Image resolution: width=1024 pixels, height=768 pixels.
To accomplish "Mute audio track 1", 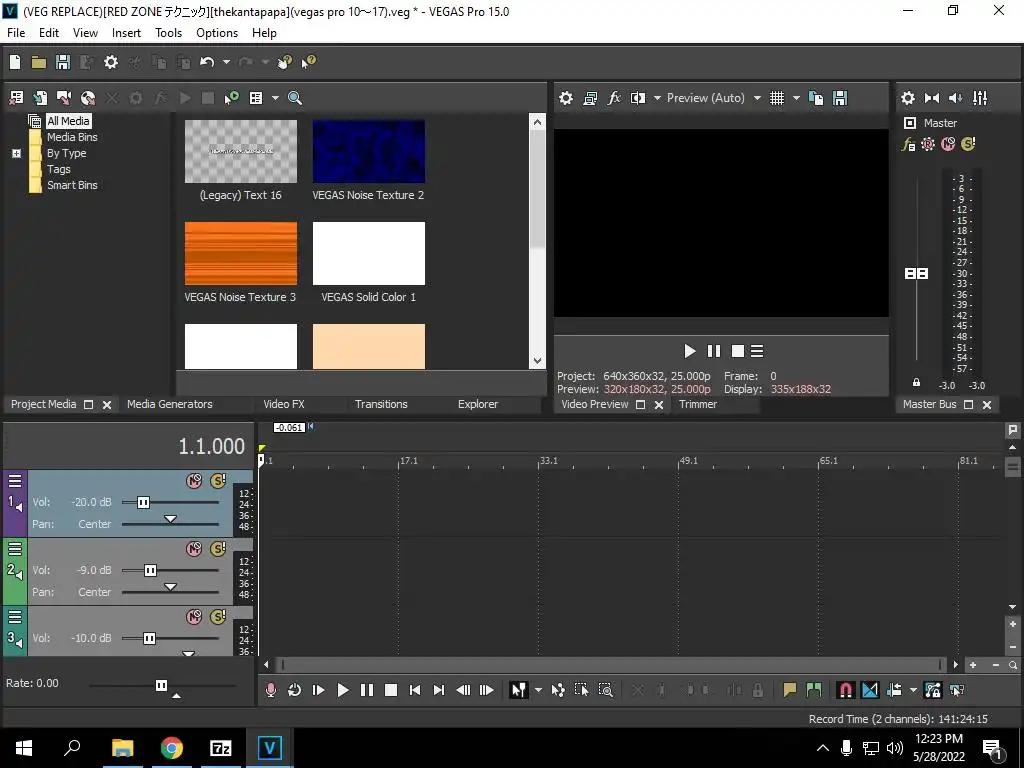I will tap(194, 481).
